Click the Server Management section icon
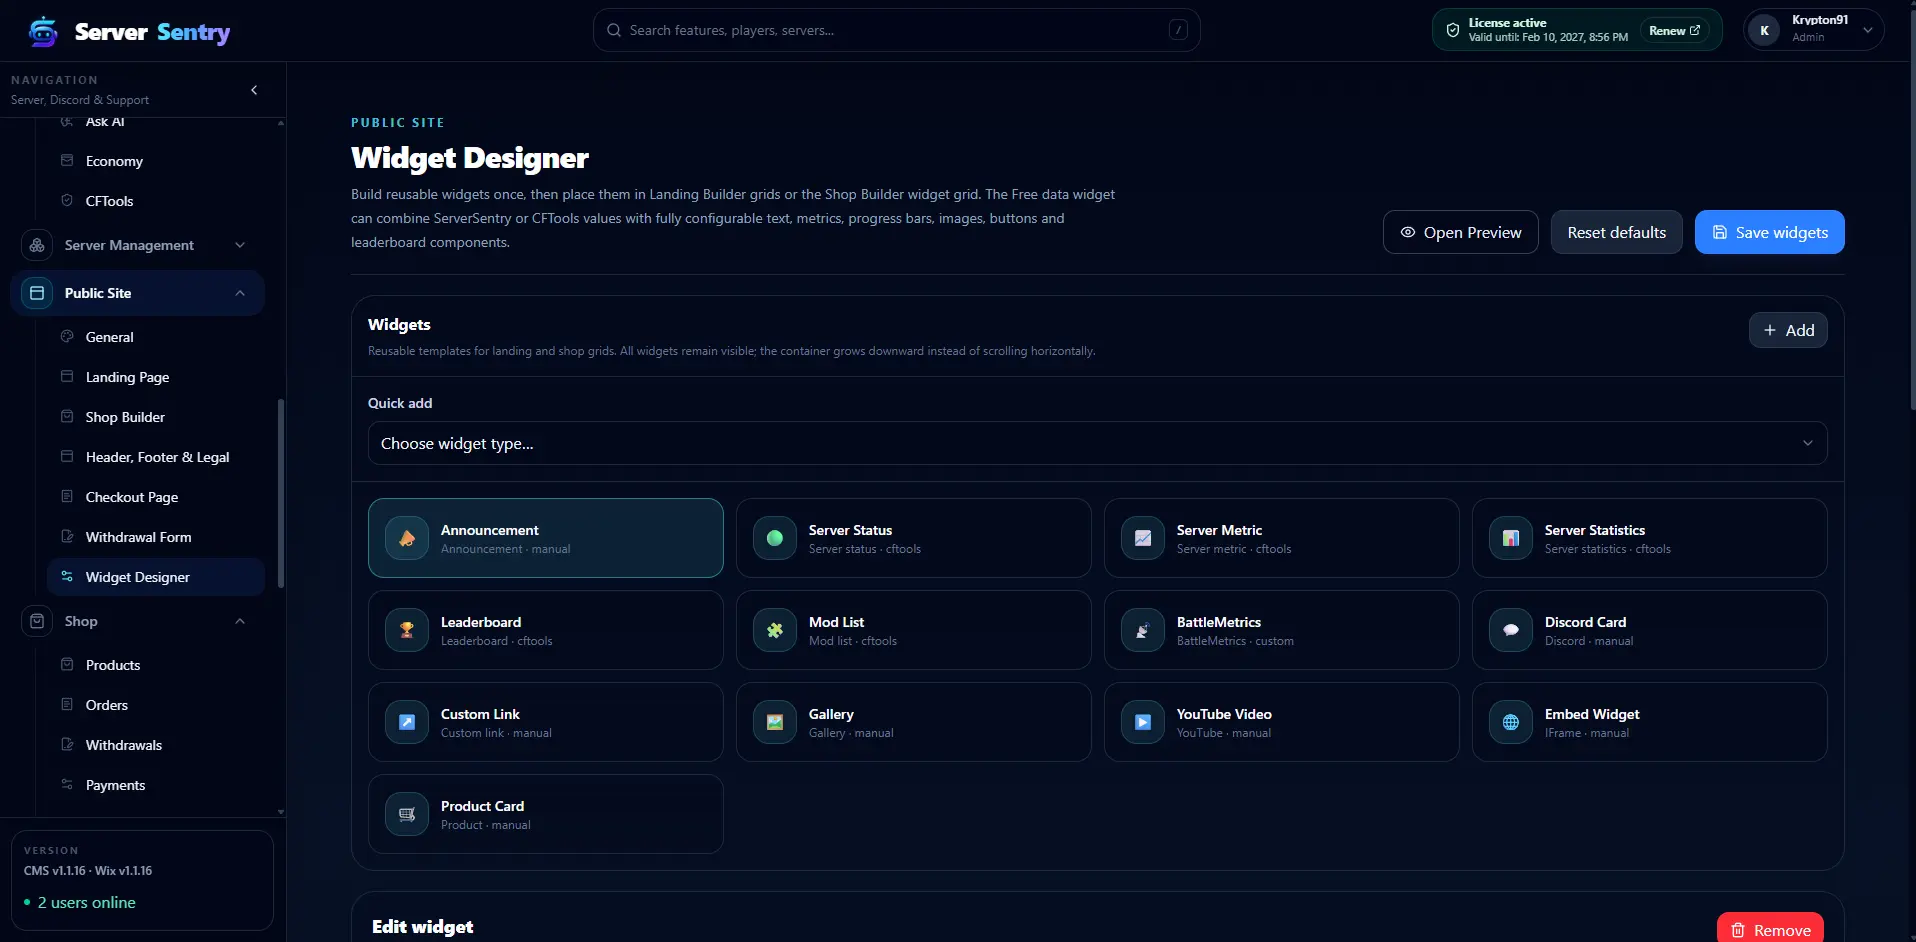The height and width of the screenshot is (942, 1916). pyautogui.click(x=37, y=245)
